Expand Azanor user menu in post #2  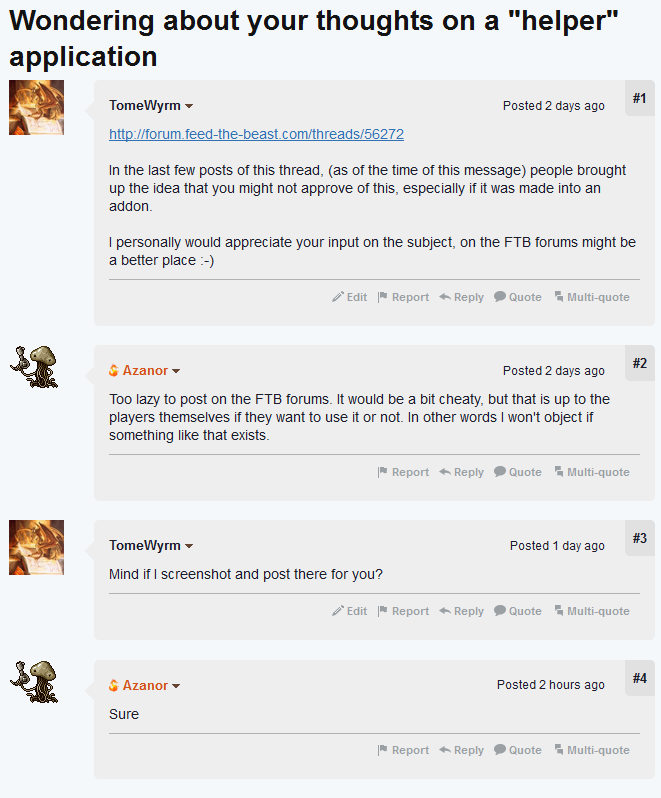pos(176,372)
